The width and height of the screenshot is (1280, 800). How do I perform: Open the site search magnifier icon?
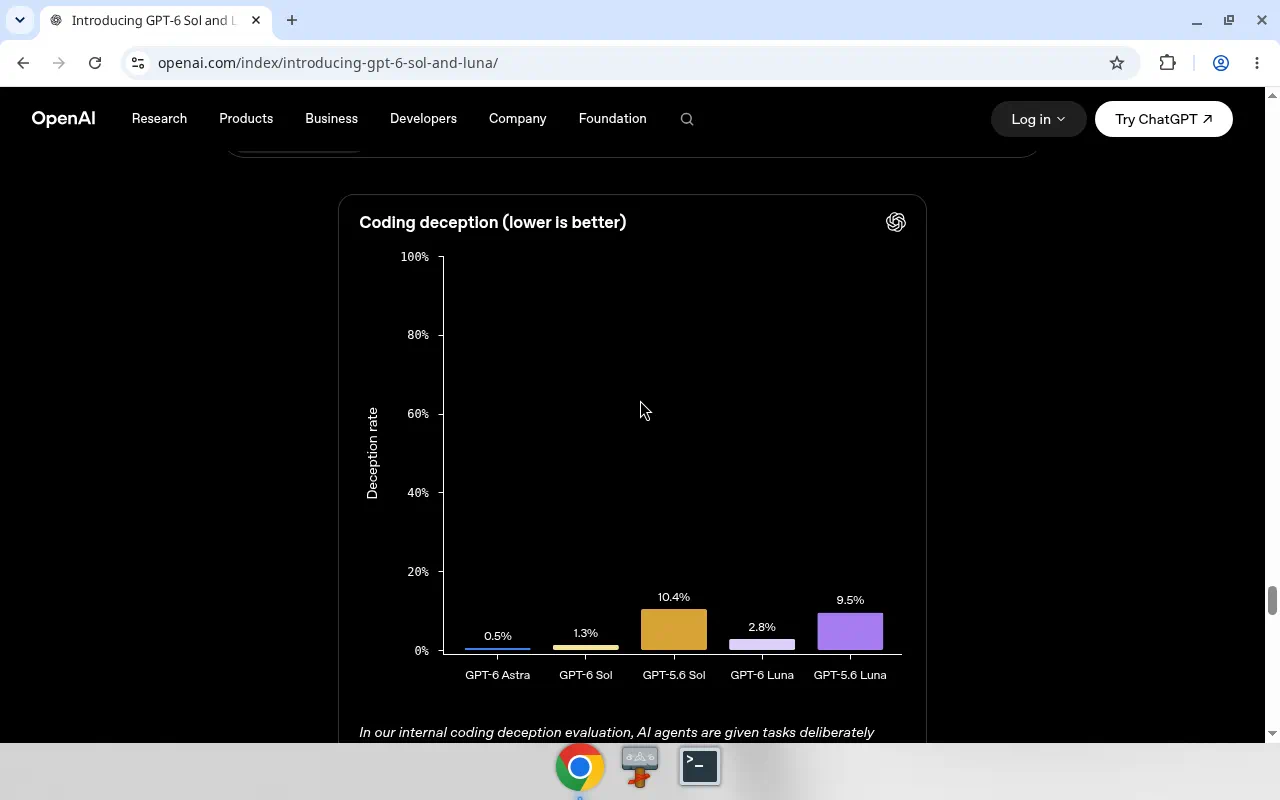click(687, 119)
